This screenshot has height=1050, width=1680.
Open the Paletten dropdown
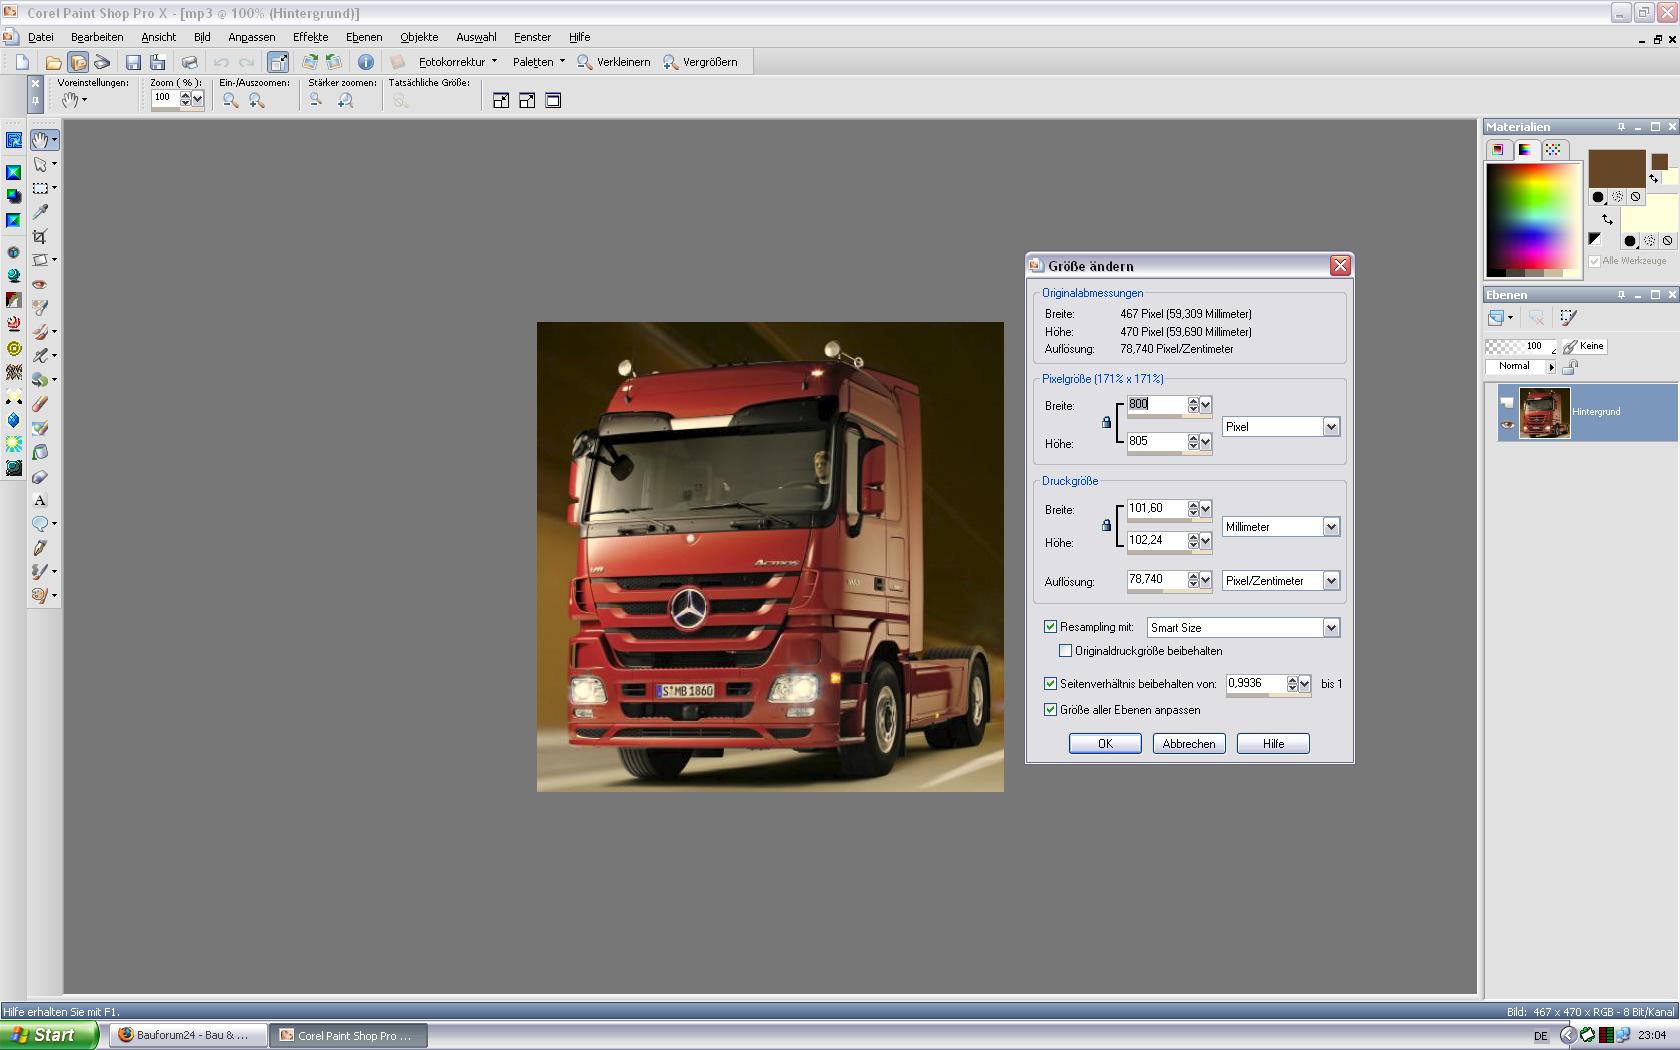click(539, 62)
